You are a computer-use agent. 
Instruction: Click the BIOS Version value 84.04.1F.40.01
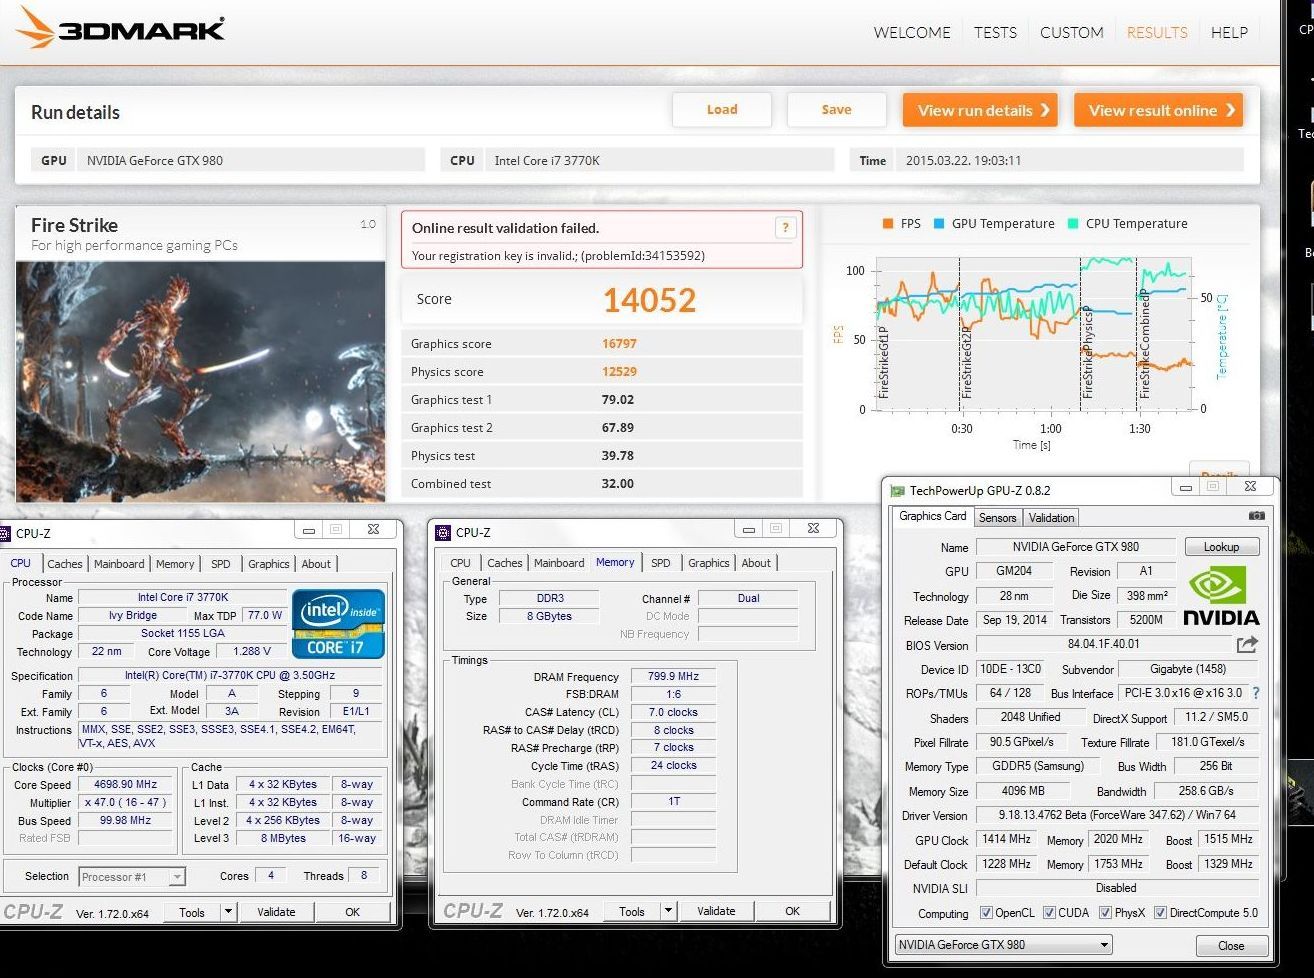(1104, 645)
